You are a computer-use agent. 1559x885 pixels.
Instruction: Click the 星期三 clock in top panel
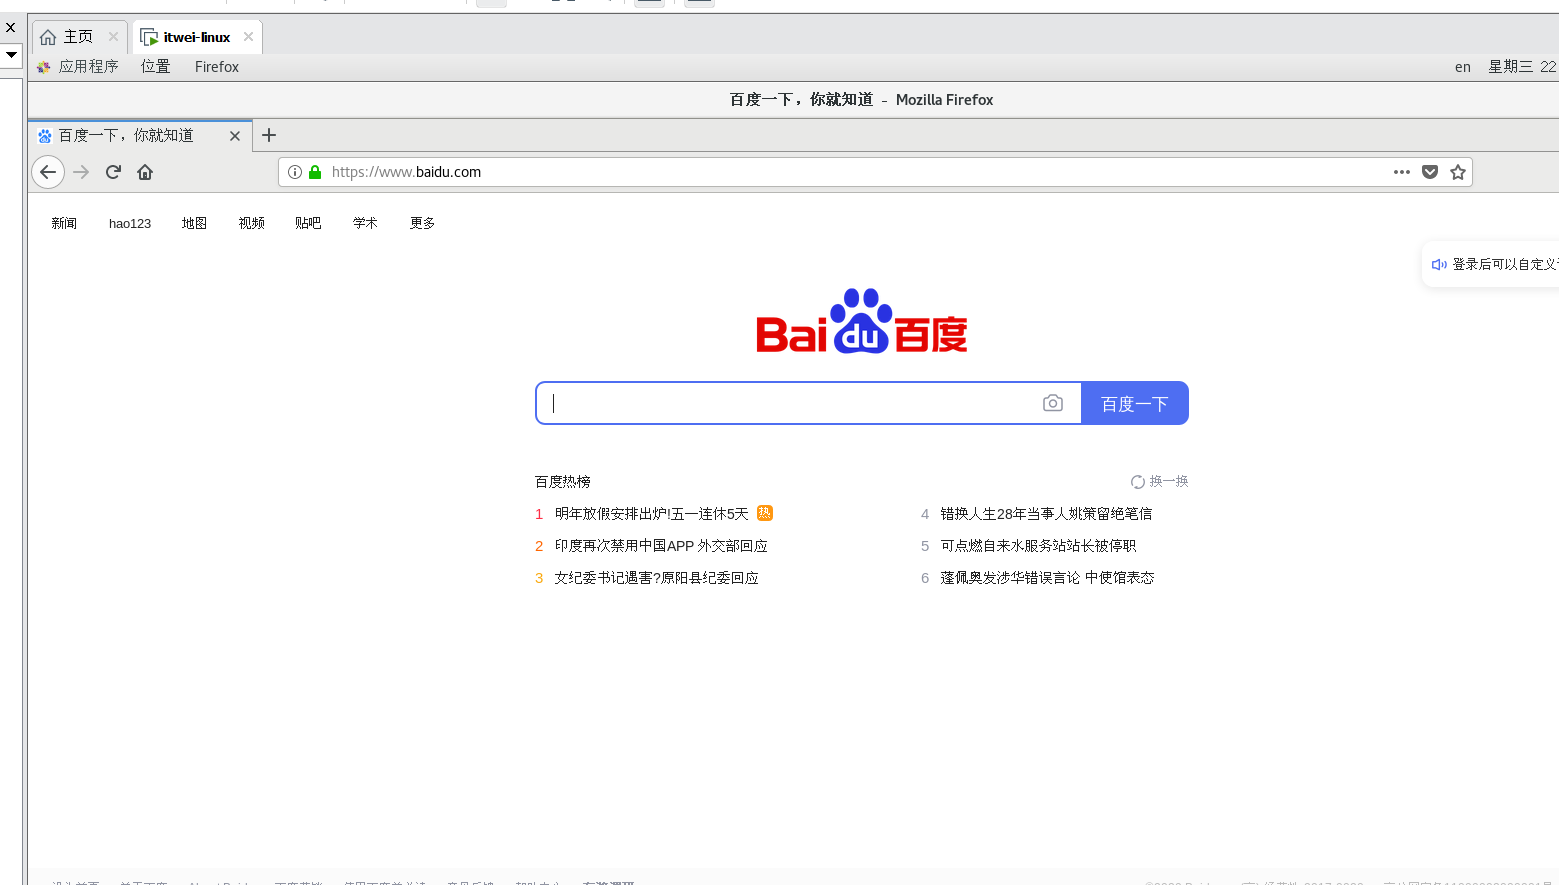1522,67
